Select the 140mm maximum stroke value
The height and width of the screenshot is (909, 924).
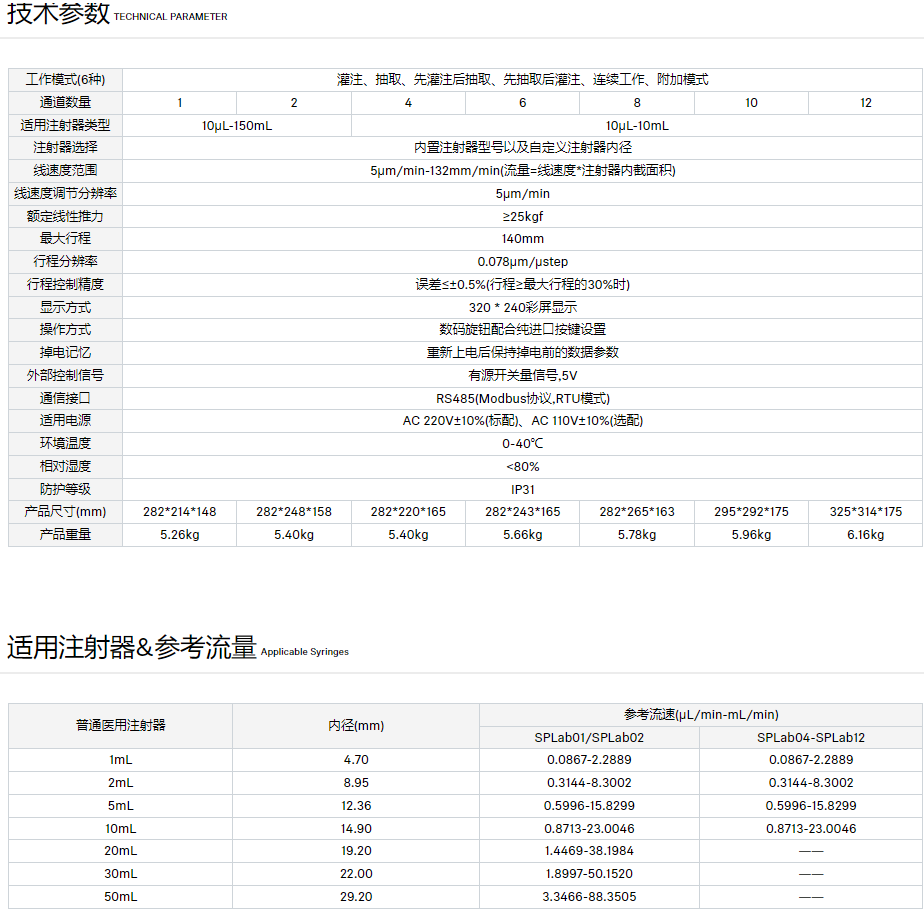tap(522, 239)
